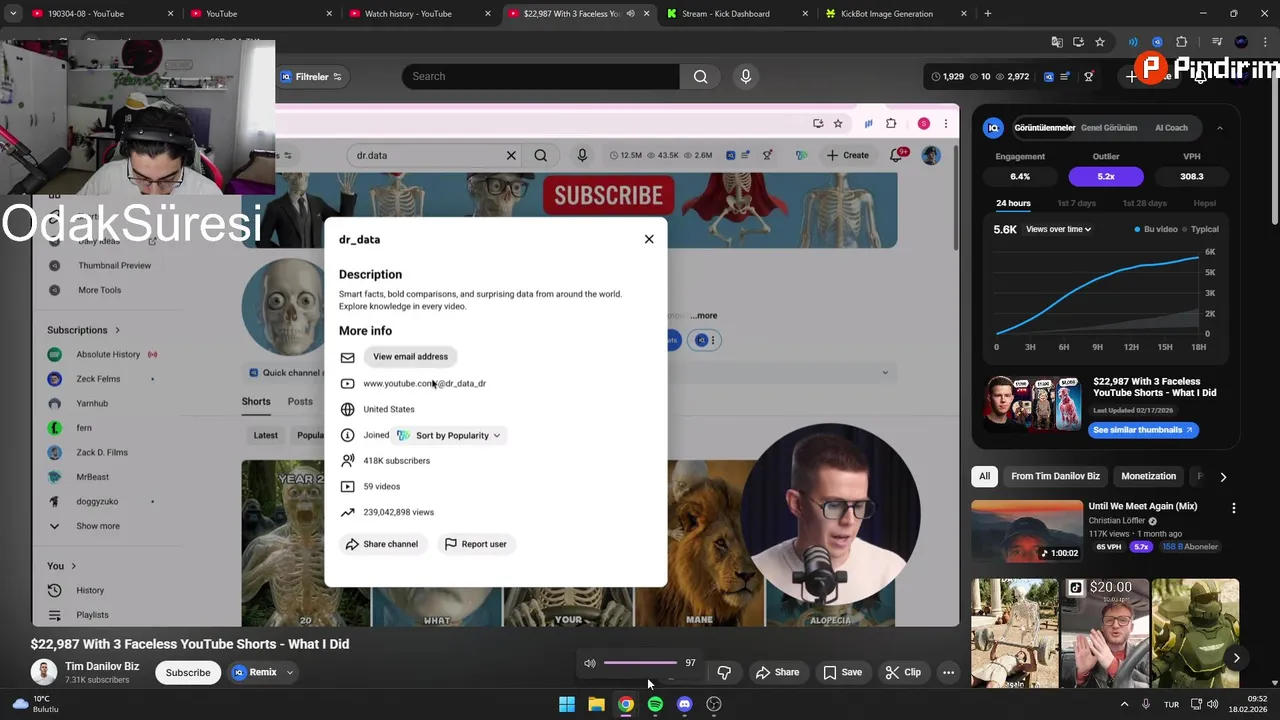Viewport: 1280px width, 720px height.
Task: Focus the YouTube Search field
Action: pos(541,76)
